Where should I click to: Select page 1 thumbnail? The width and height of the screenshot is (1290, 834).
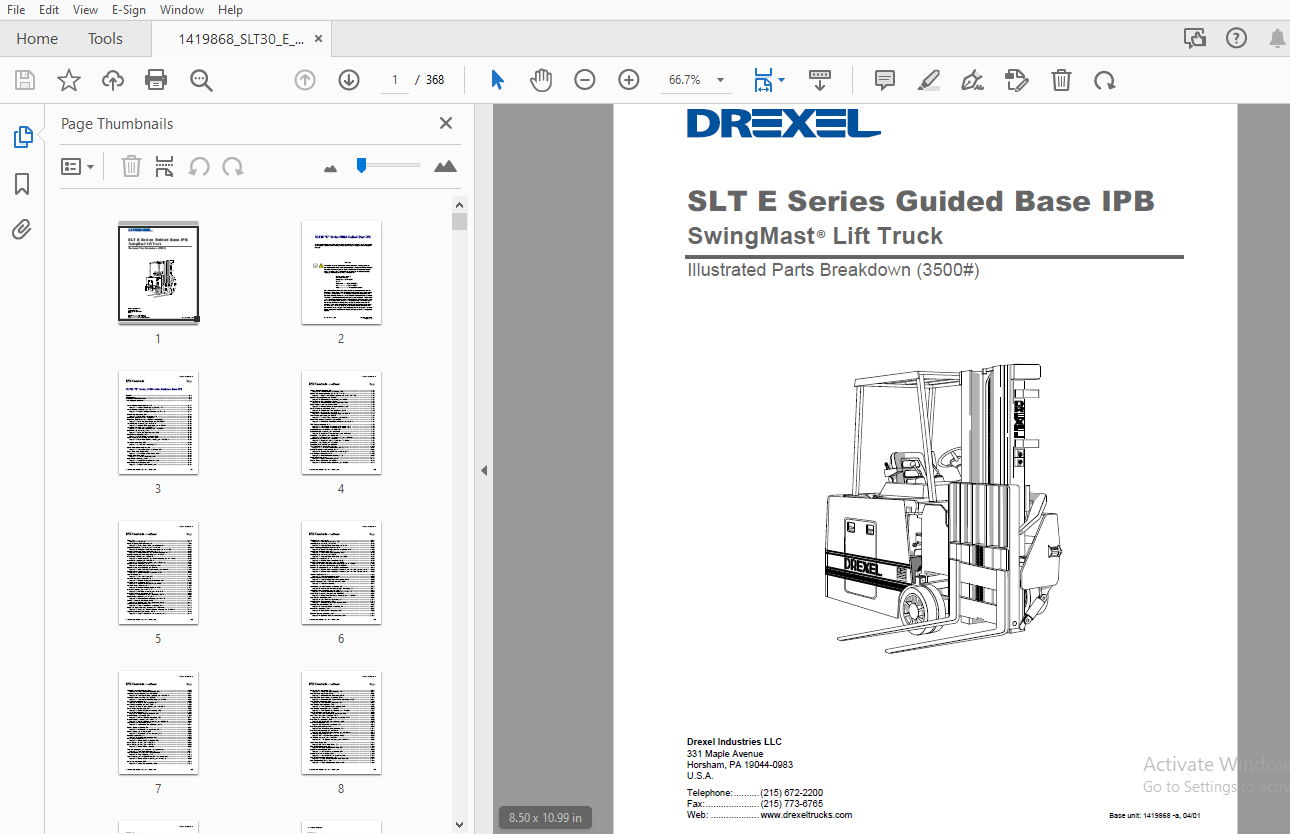coord(158,272)
